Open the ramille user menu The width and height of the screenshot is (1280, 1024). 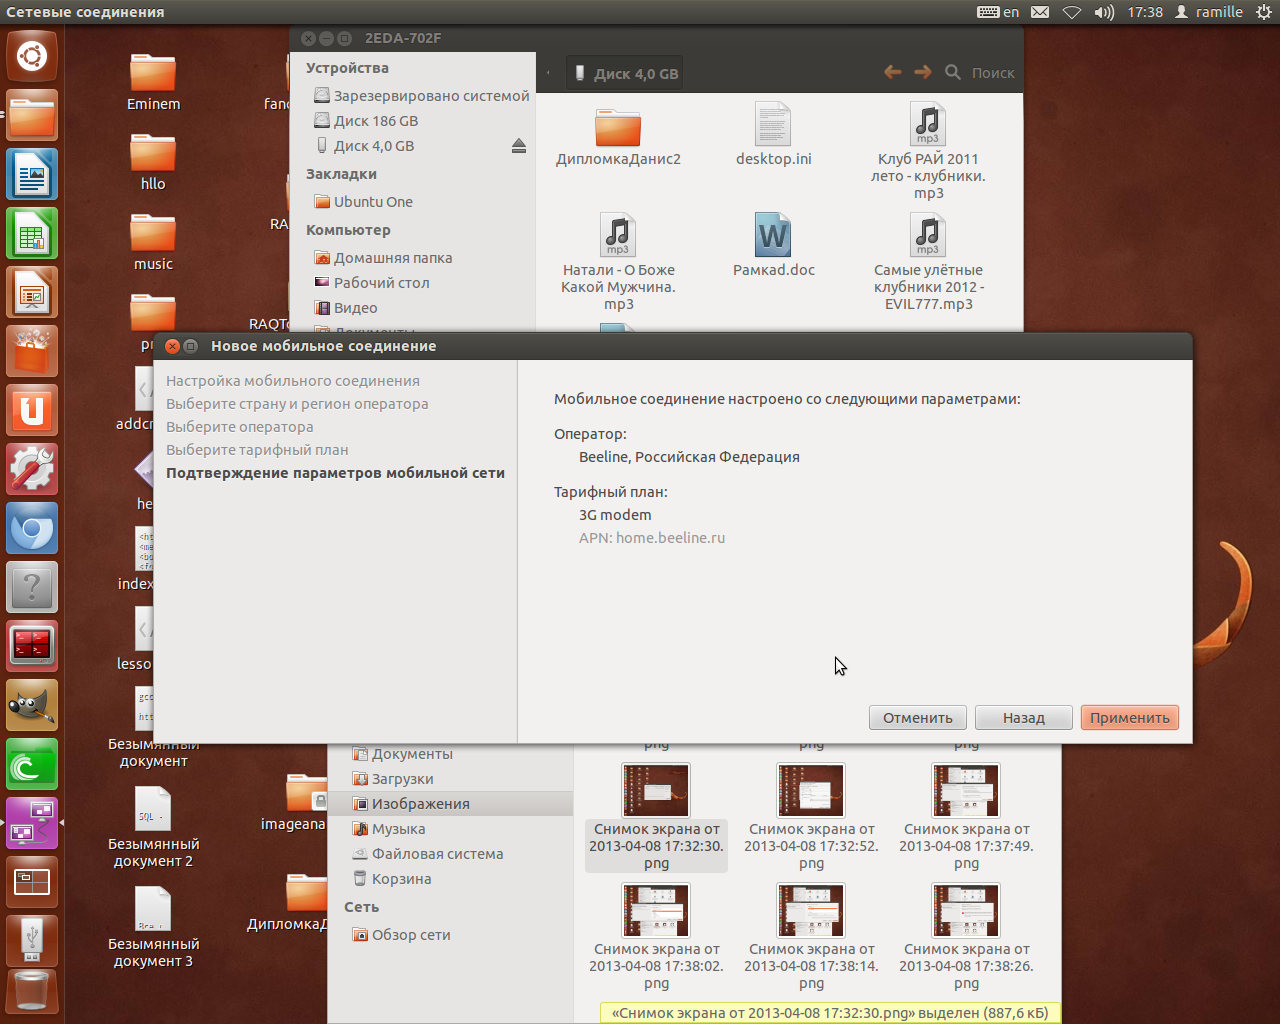click(x=1211, y=11)
